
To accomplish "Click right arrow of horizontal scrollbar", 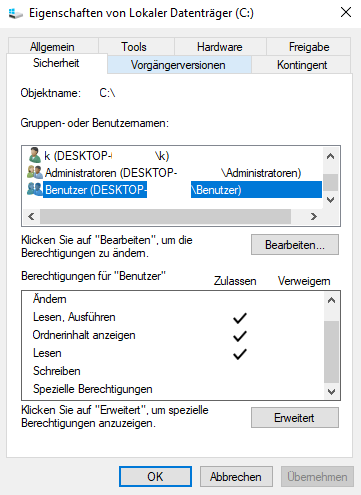I will 314,217.
